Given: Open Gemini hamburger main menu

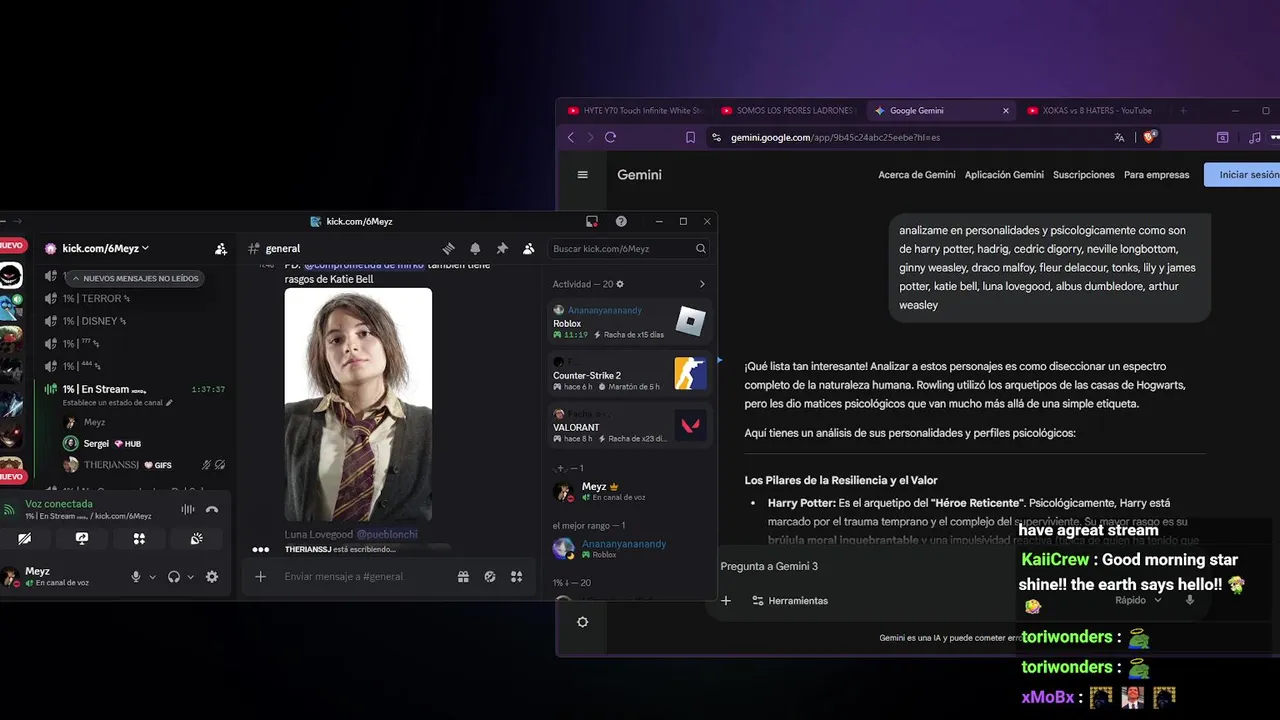Looking at the screenshot, I should click(x=583, y=174).
